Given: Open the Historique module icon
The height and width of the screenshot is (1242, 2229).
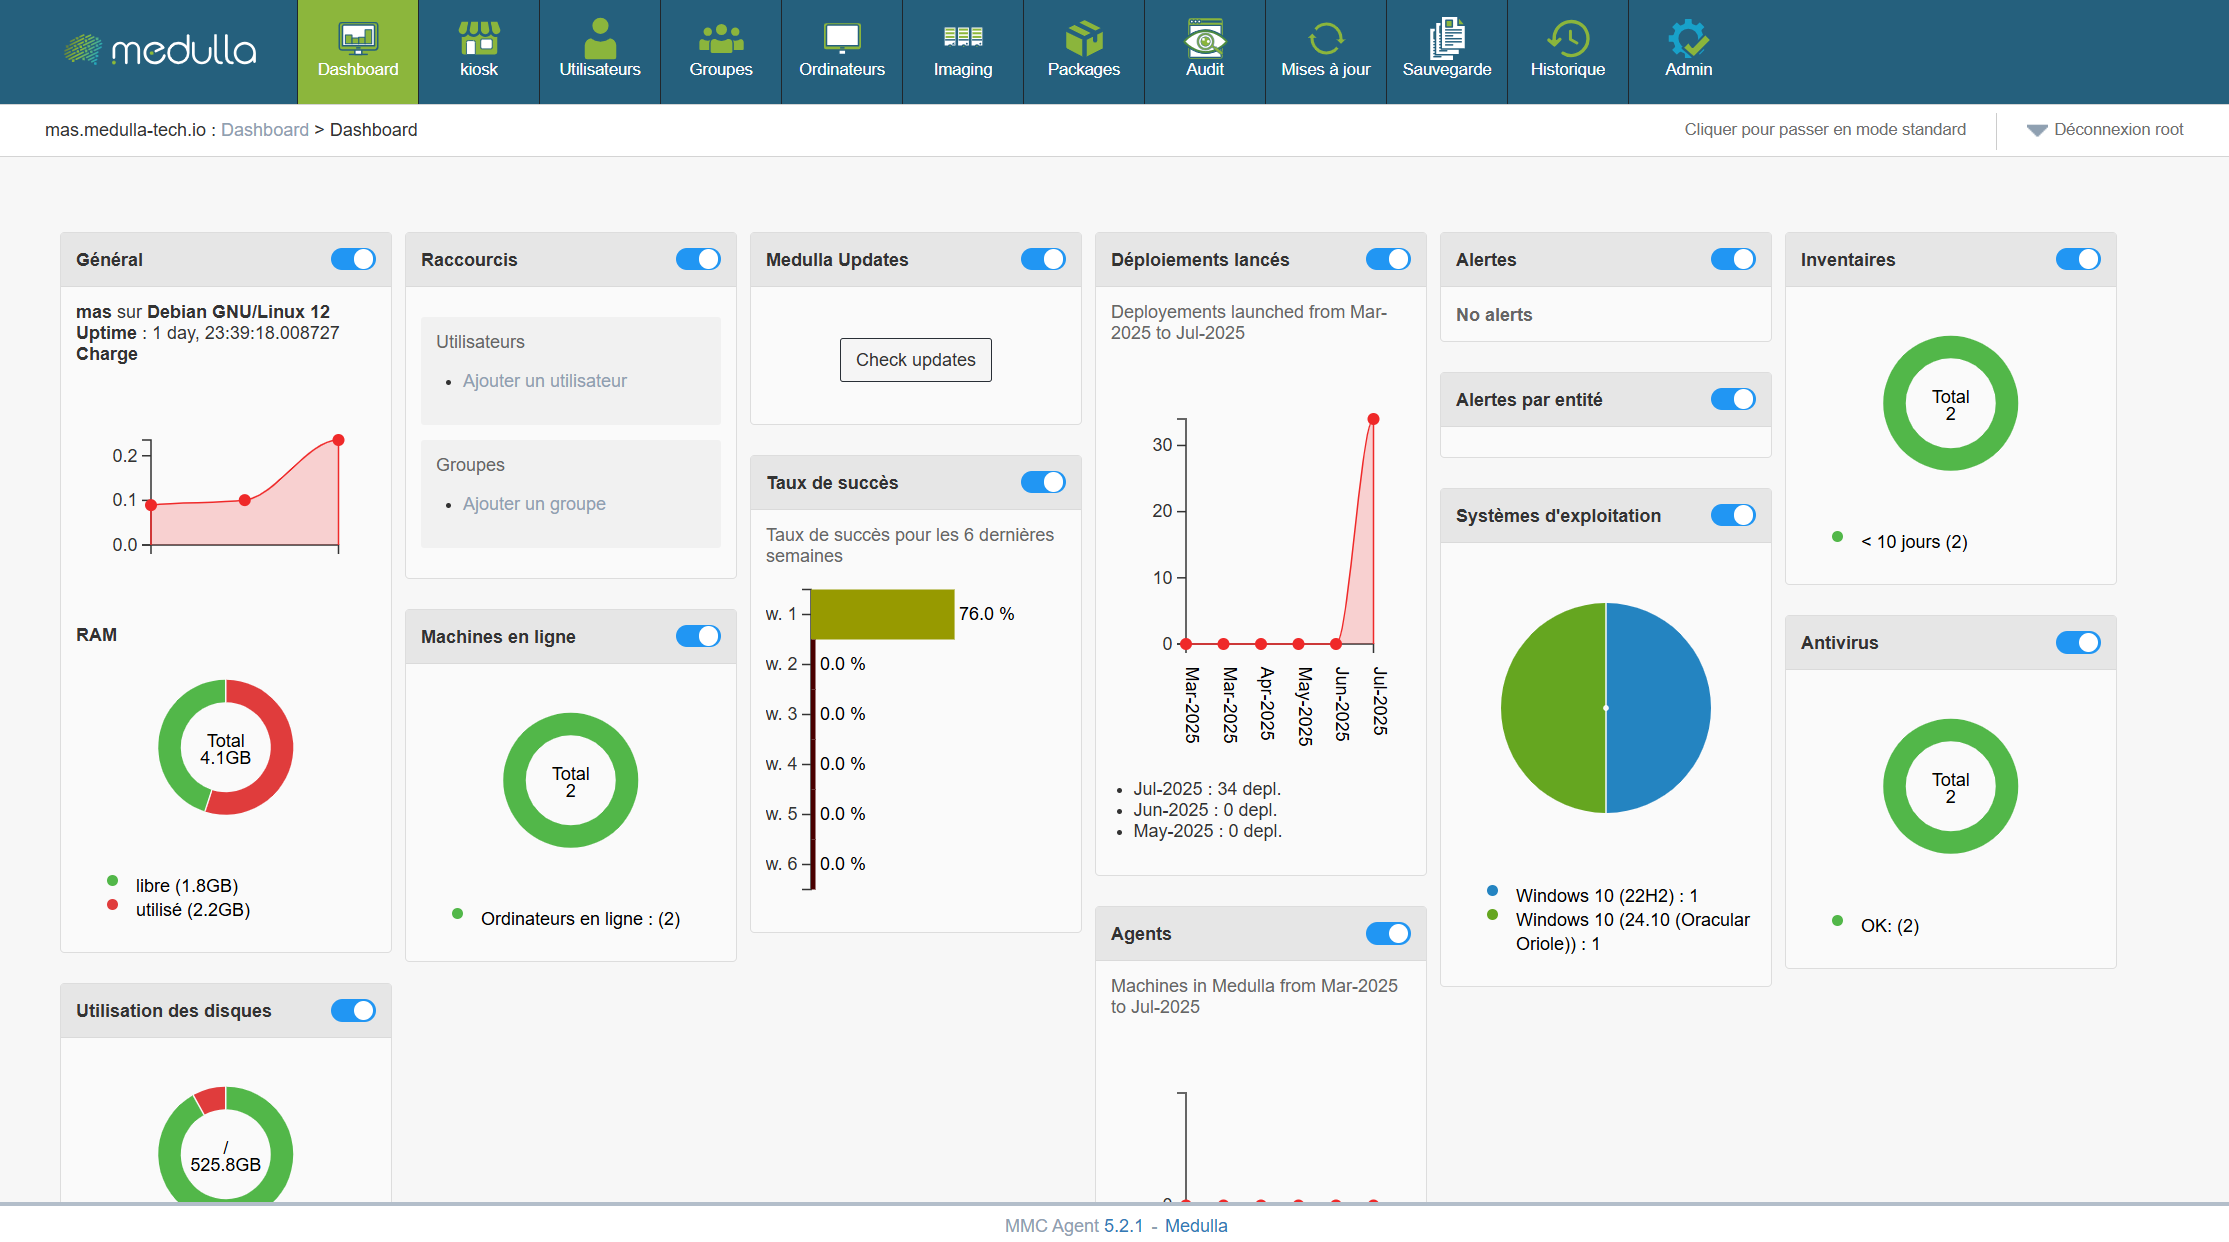Looking at the screenshot, I should click(1568, 51).
